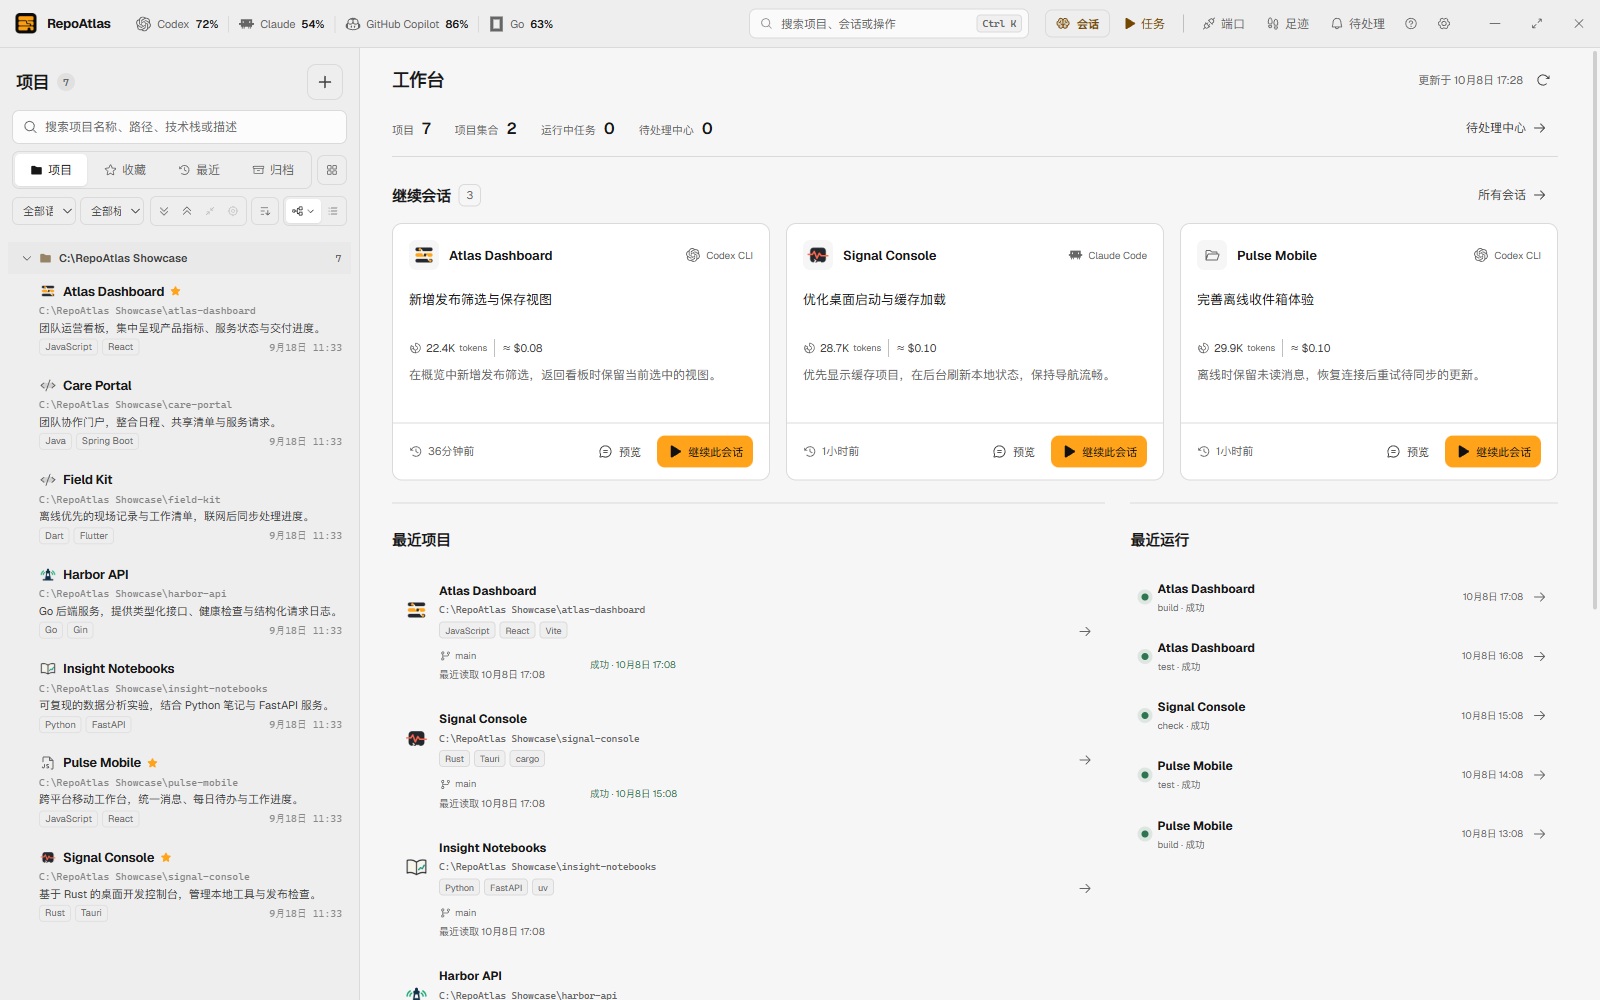Screen dimensions: 1600x1000
Task: Open 所有会话 link
Action: point(1512,195)
